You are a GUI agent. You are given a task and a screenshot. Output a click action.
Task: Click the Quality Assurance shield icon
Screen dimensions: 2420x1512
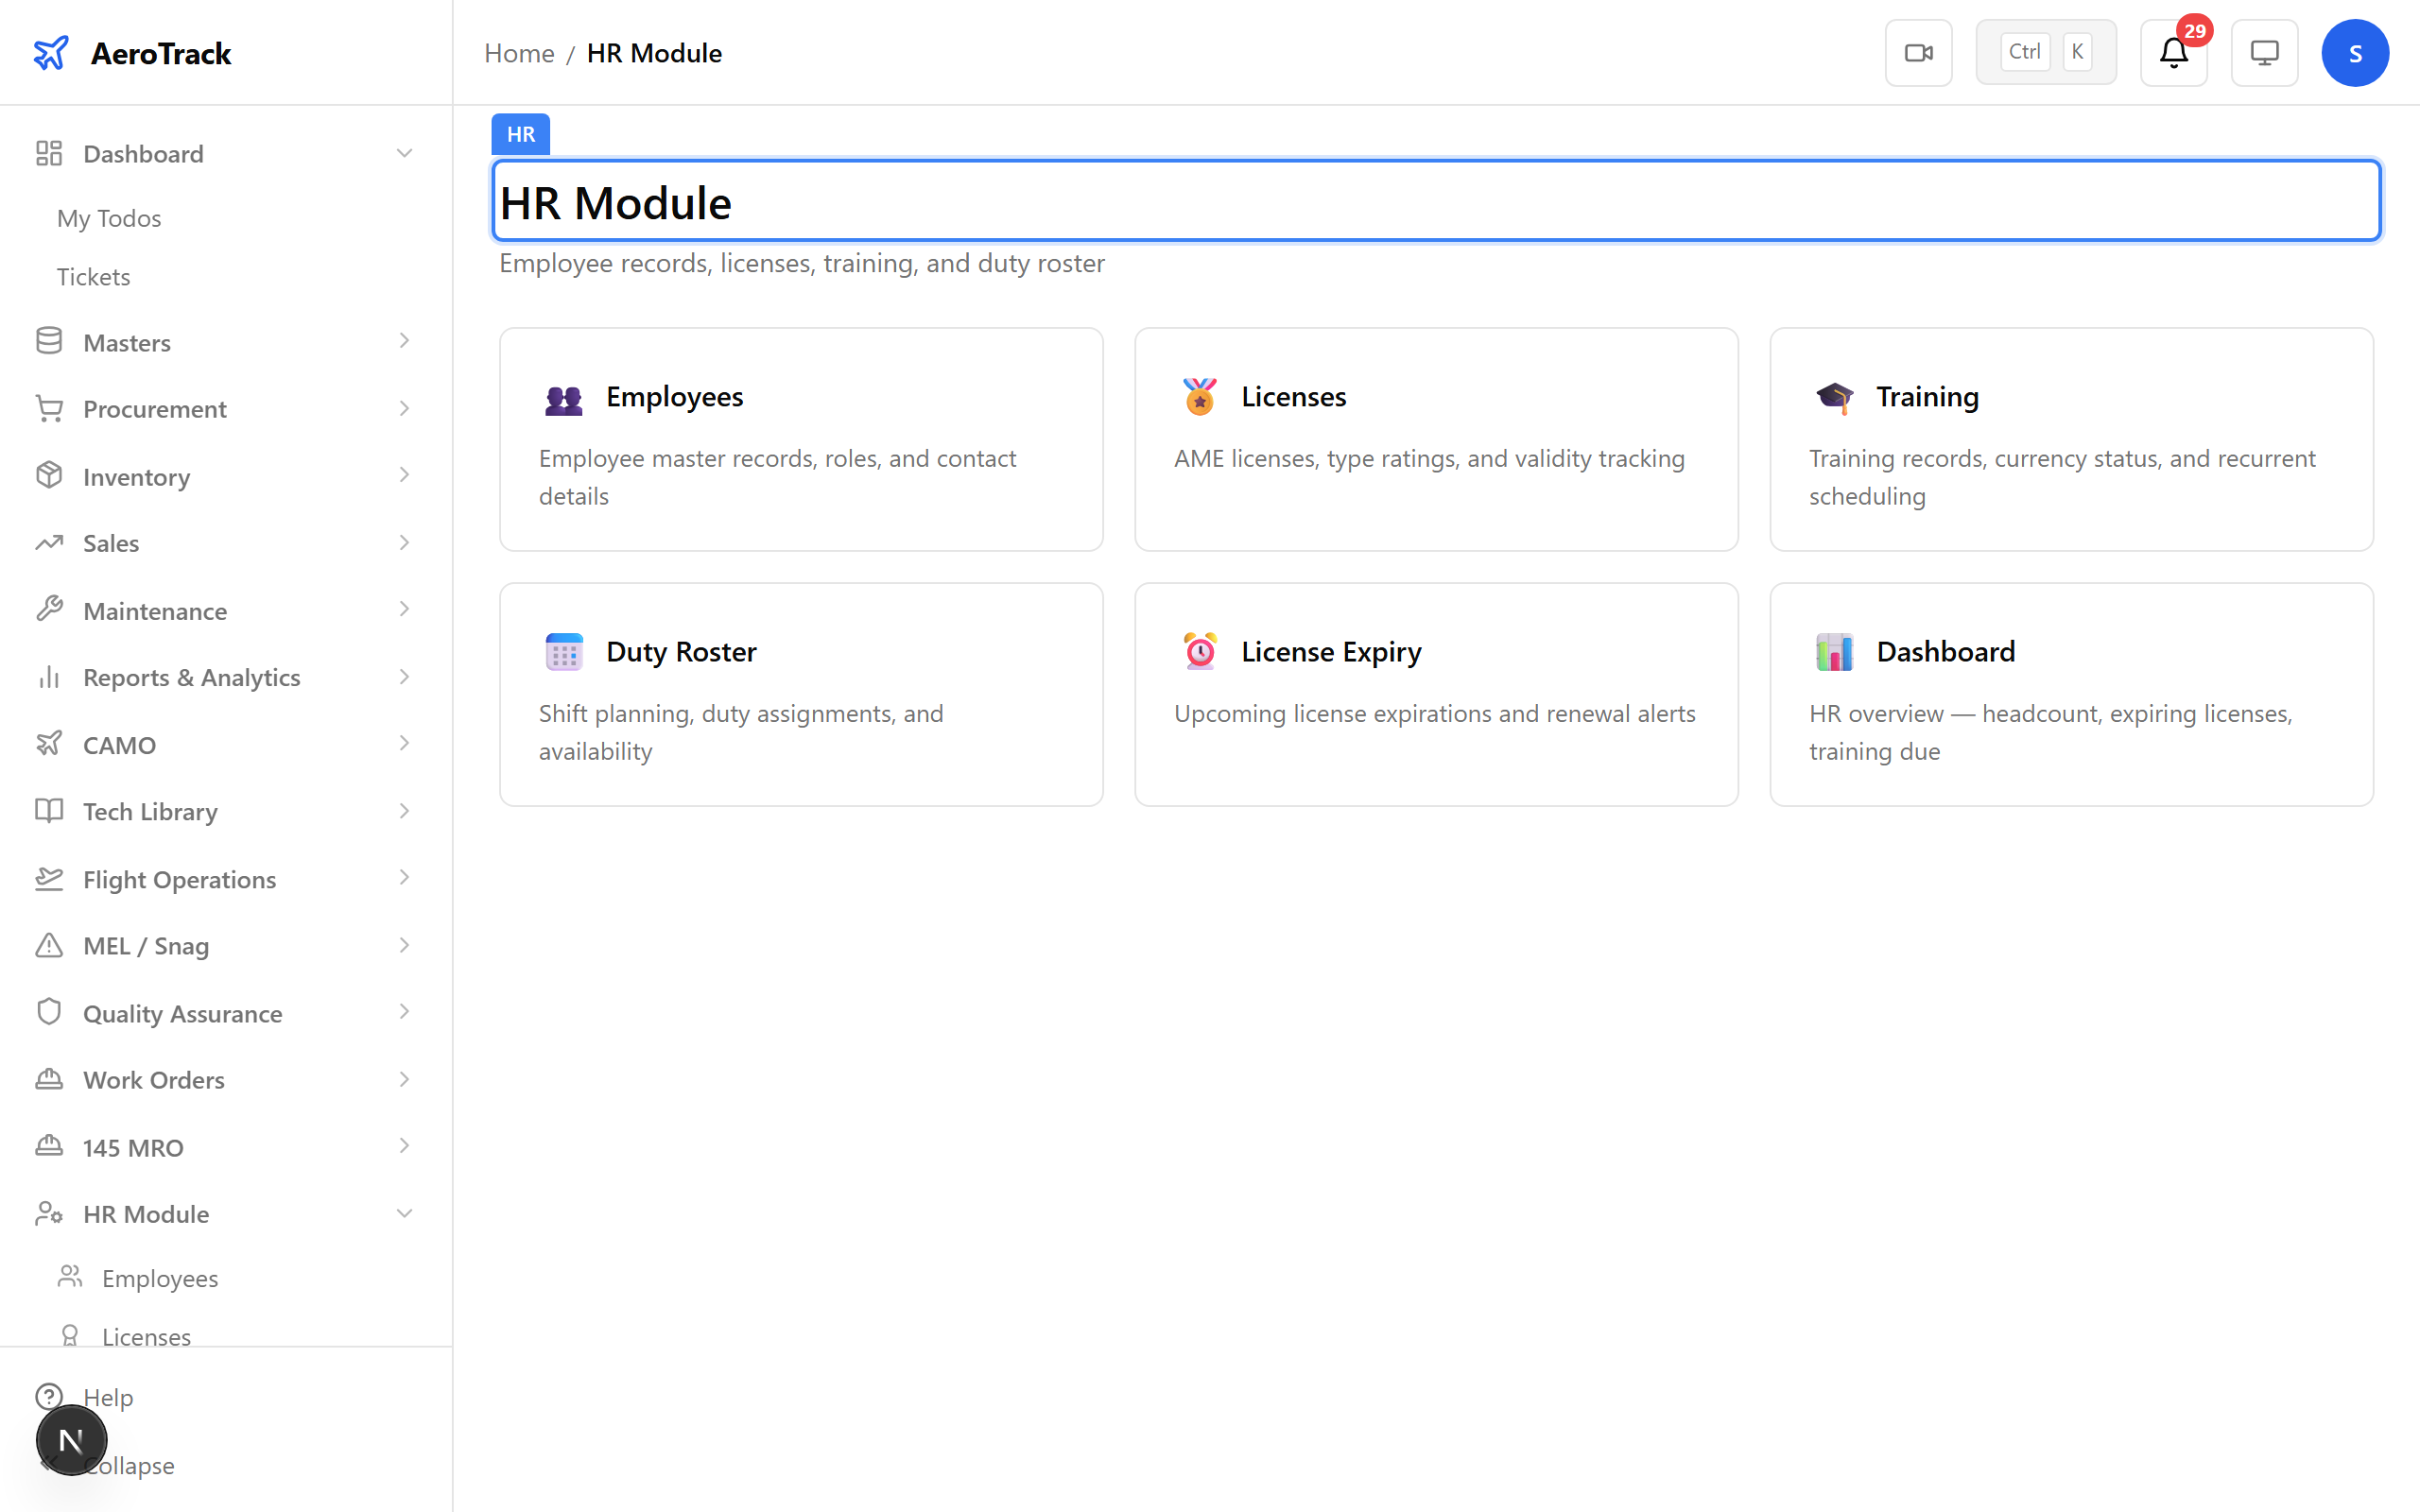tap(49, 1012)
